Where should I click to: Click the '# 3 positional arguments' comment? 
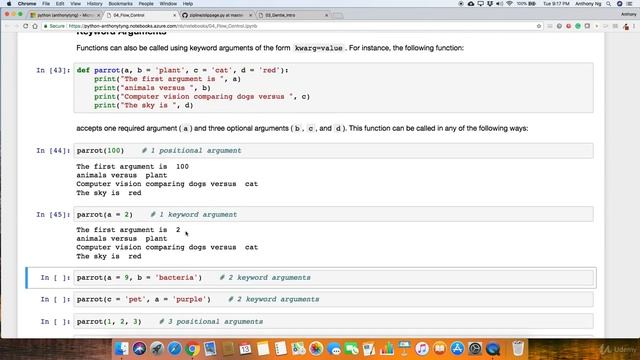(x=211, y=322)
